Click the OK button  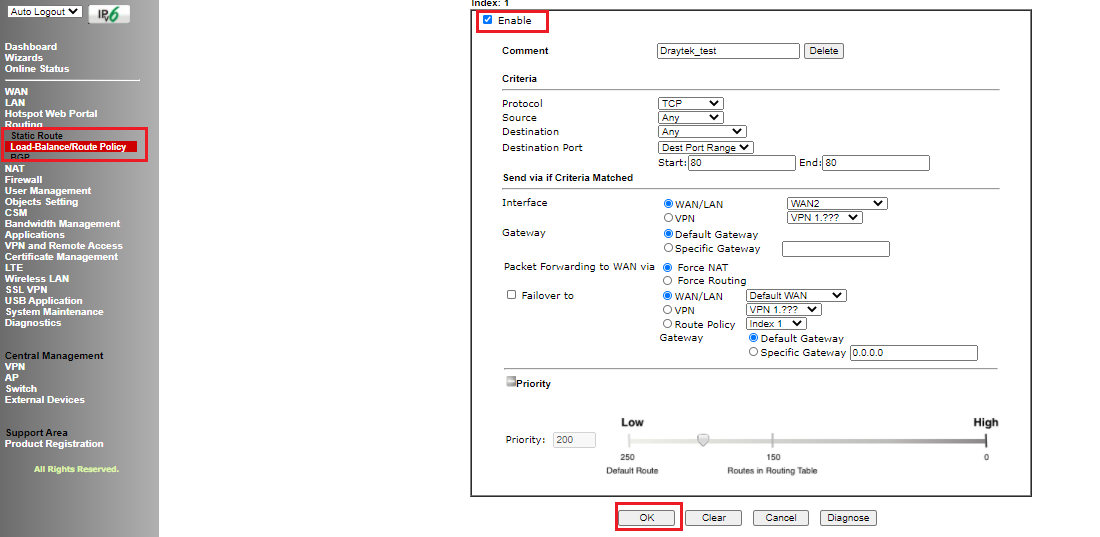647,518
